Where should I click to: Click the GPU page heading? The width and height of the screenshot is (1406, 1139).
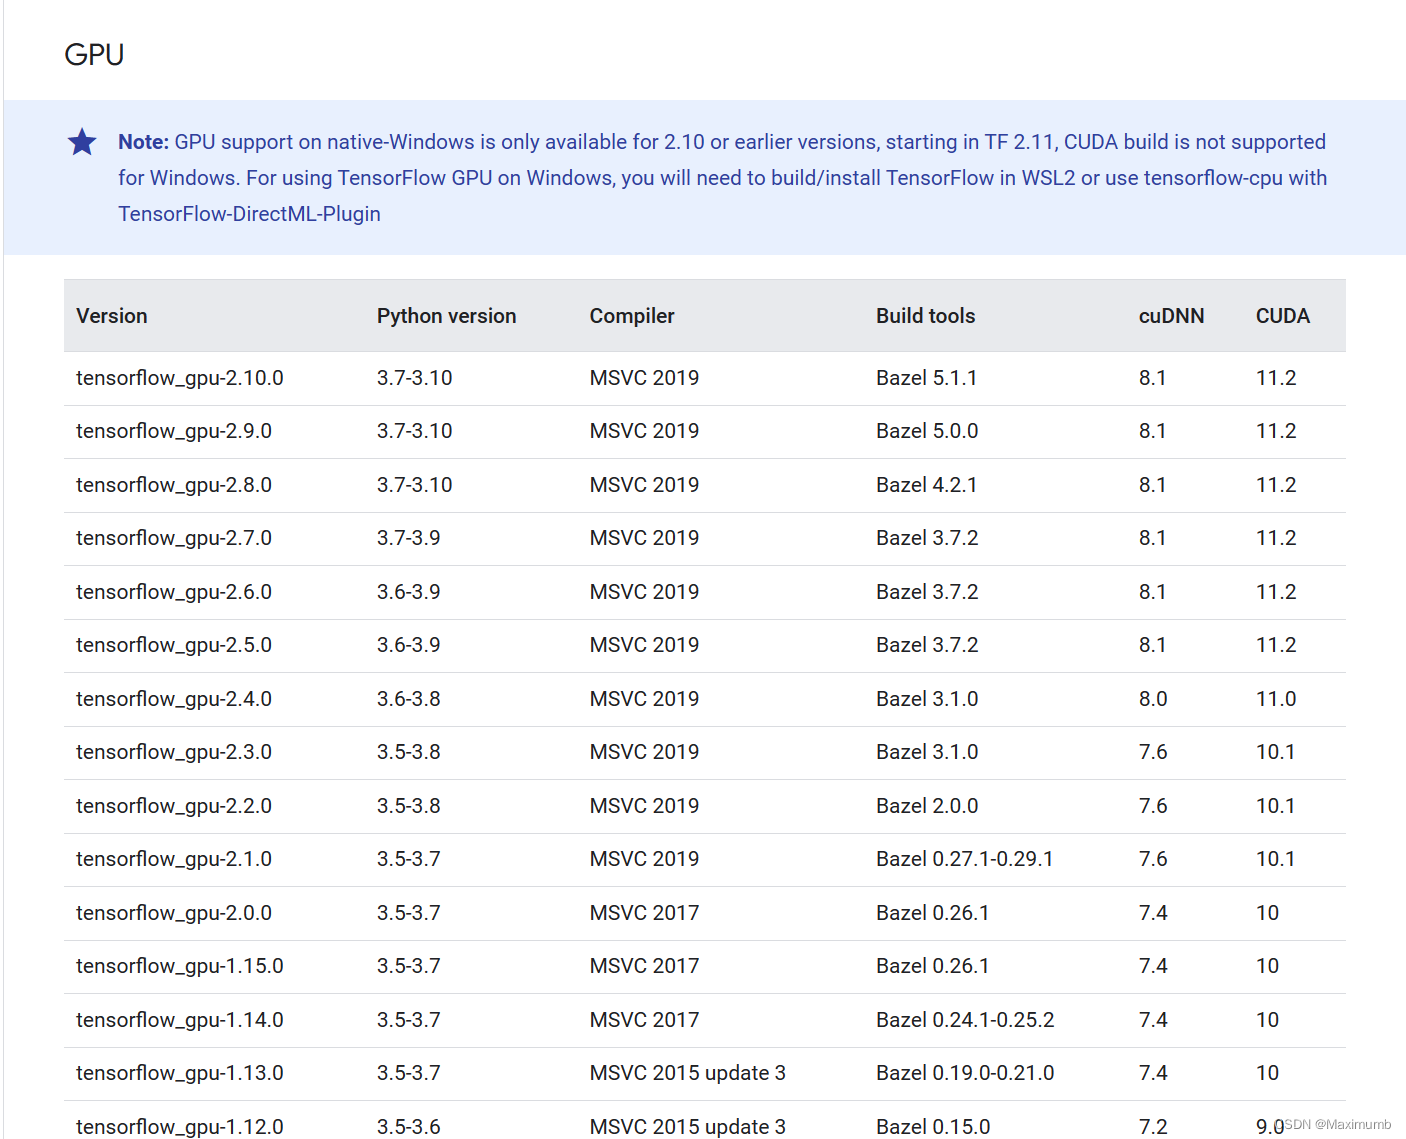pyautogui.click(x=94, y=55)
